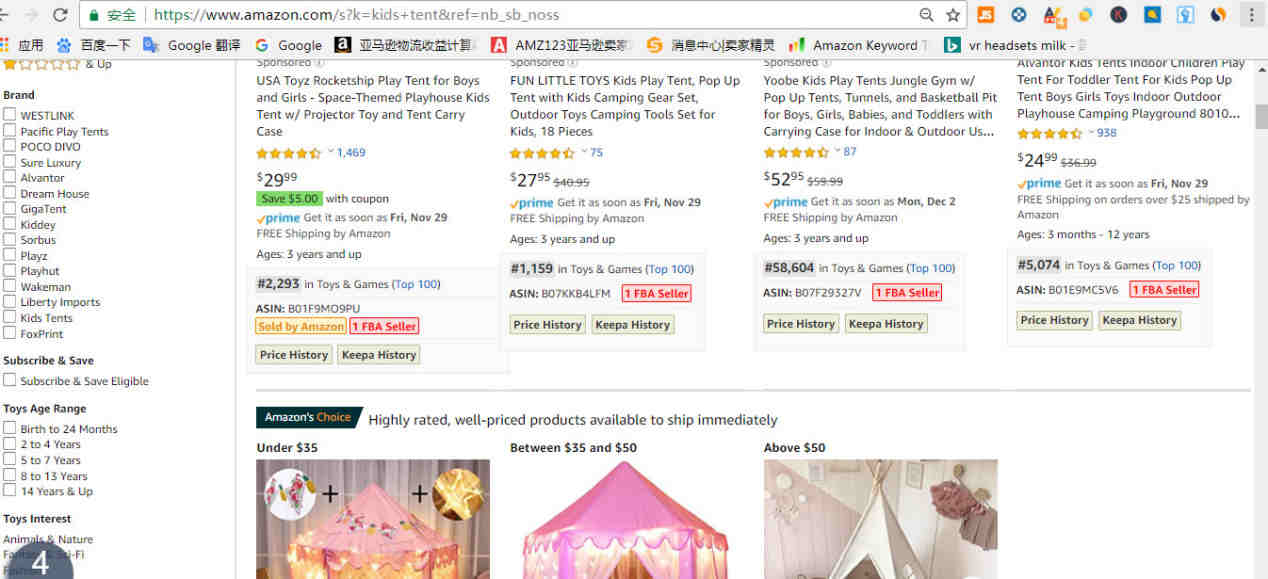Click the zoom magnifier icon in address bar

pos(927,15)
